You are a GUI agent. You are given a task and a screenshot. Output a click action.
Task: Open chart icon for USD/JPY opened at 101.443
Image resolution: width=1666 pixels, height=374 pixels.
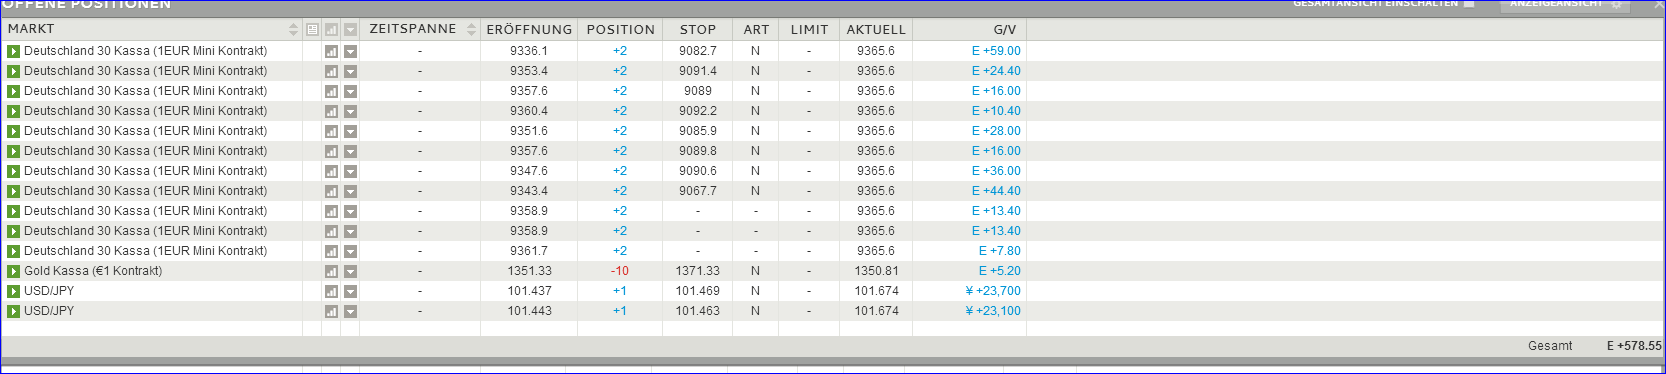coord(331,311)
